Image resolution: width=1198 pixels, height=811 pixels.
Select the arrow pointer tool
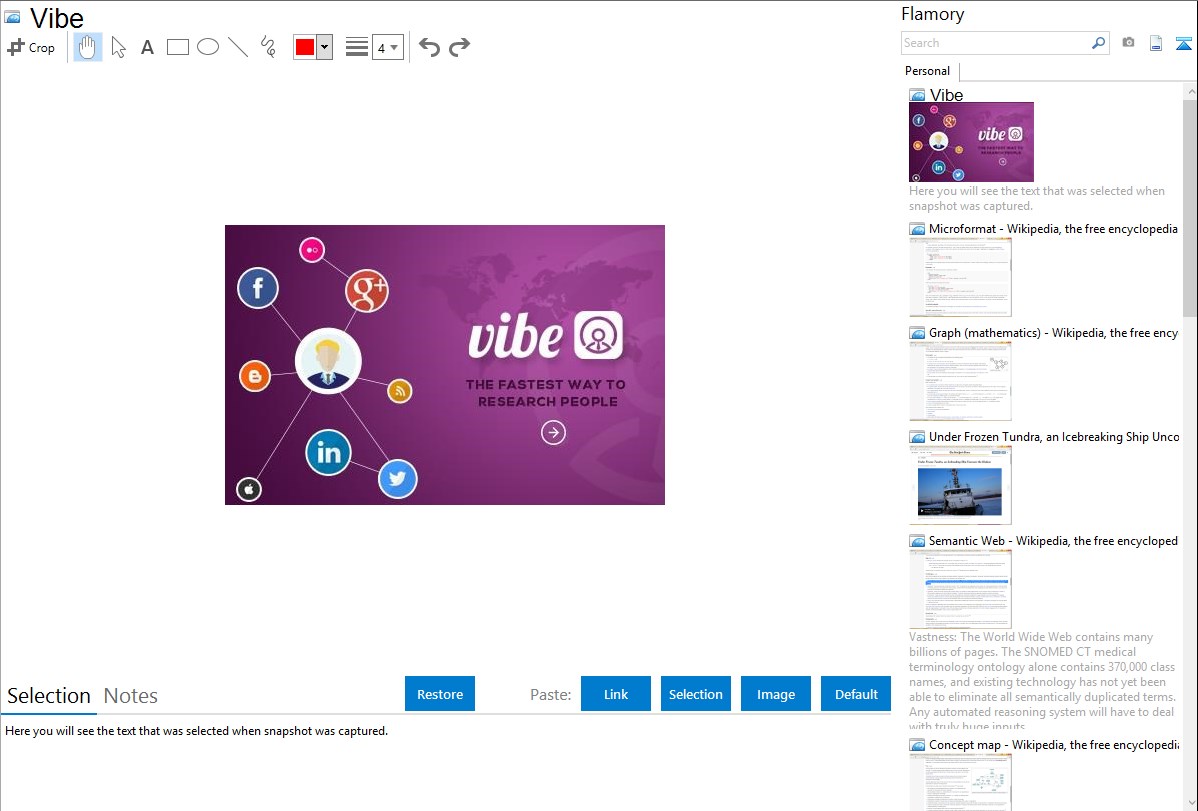118,47
